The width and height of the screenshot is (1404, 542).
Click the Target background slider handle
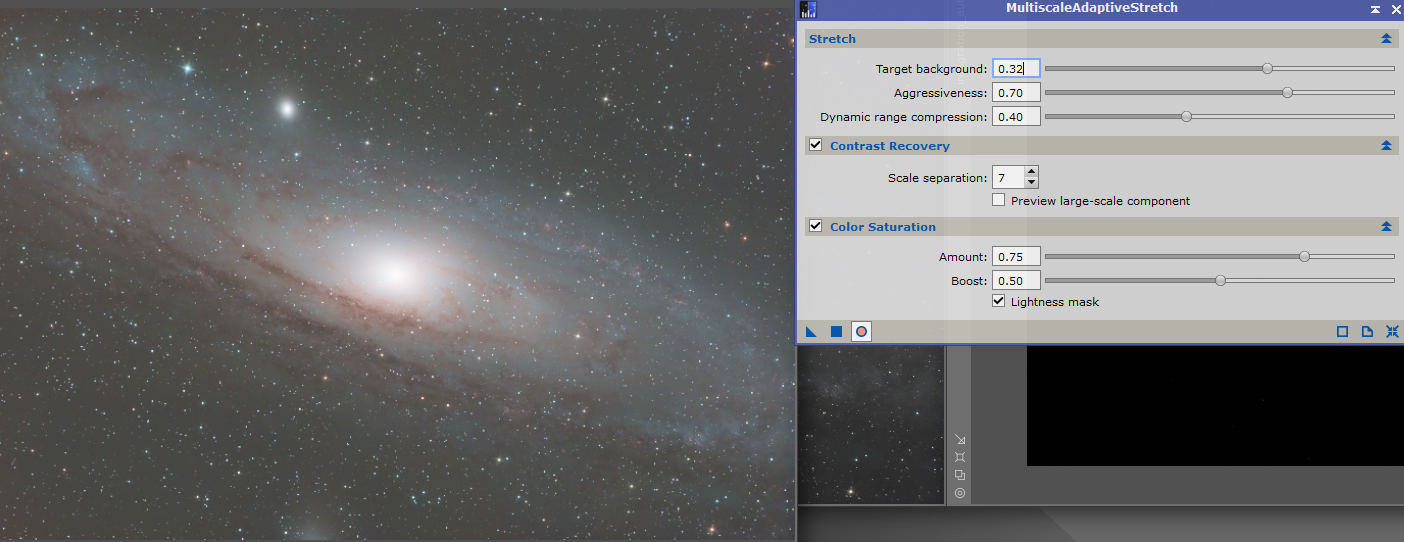(1267, 68)
